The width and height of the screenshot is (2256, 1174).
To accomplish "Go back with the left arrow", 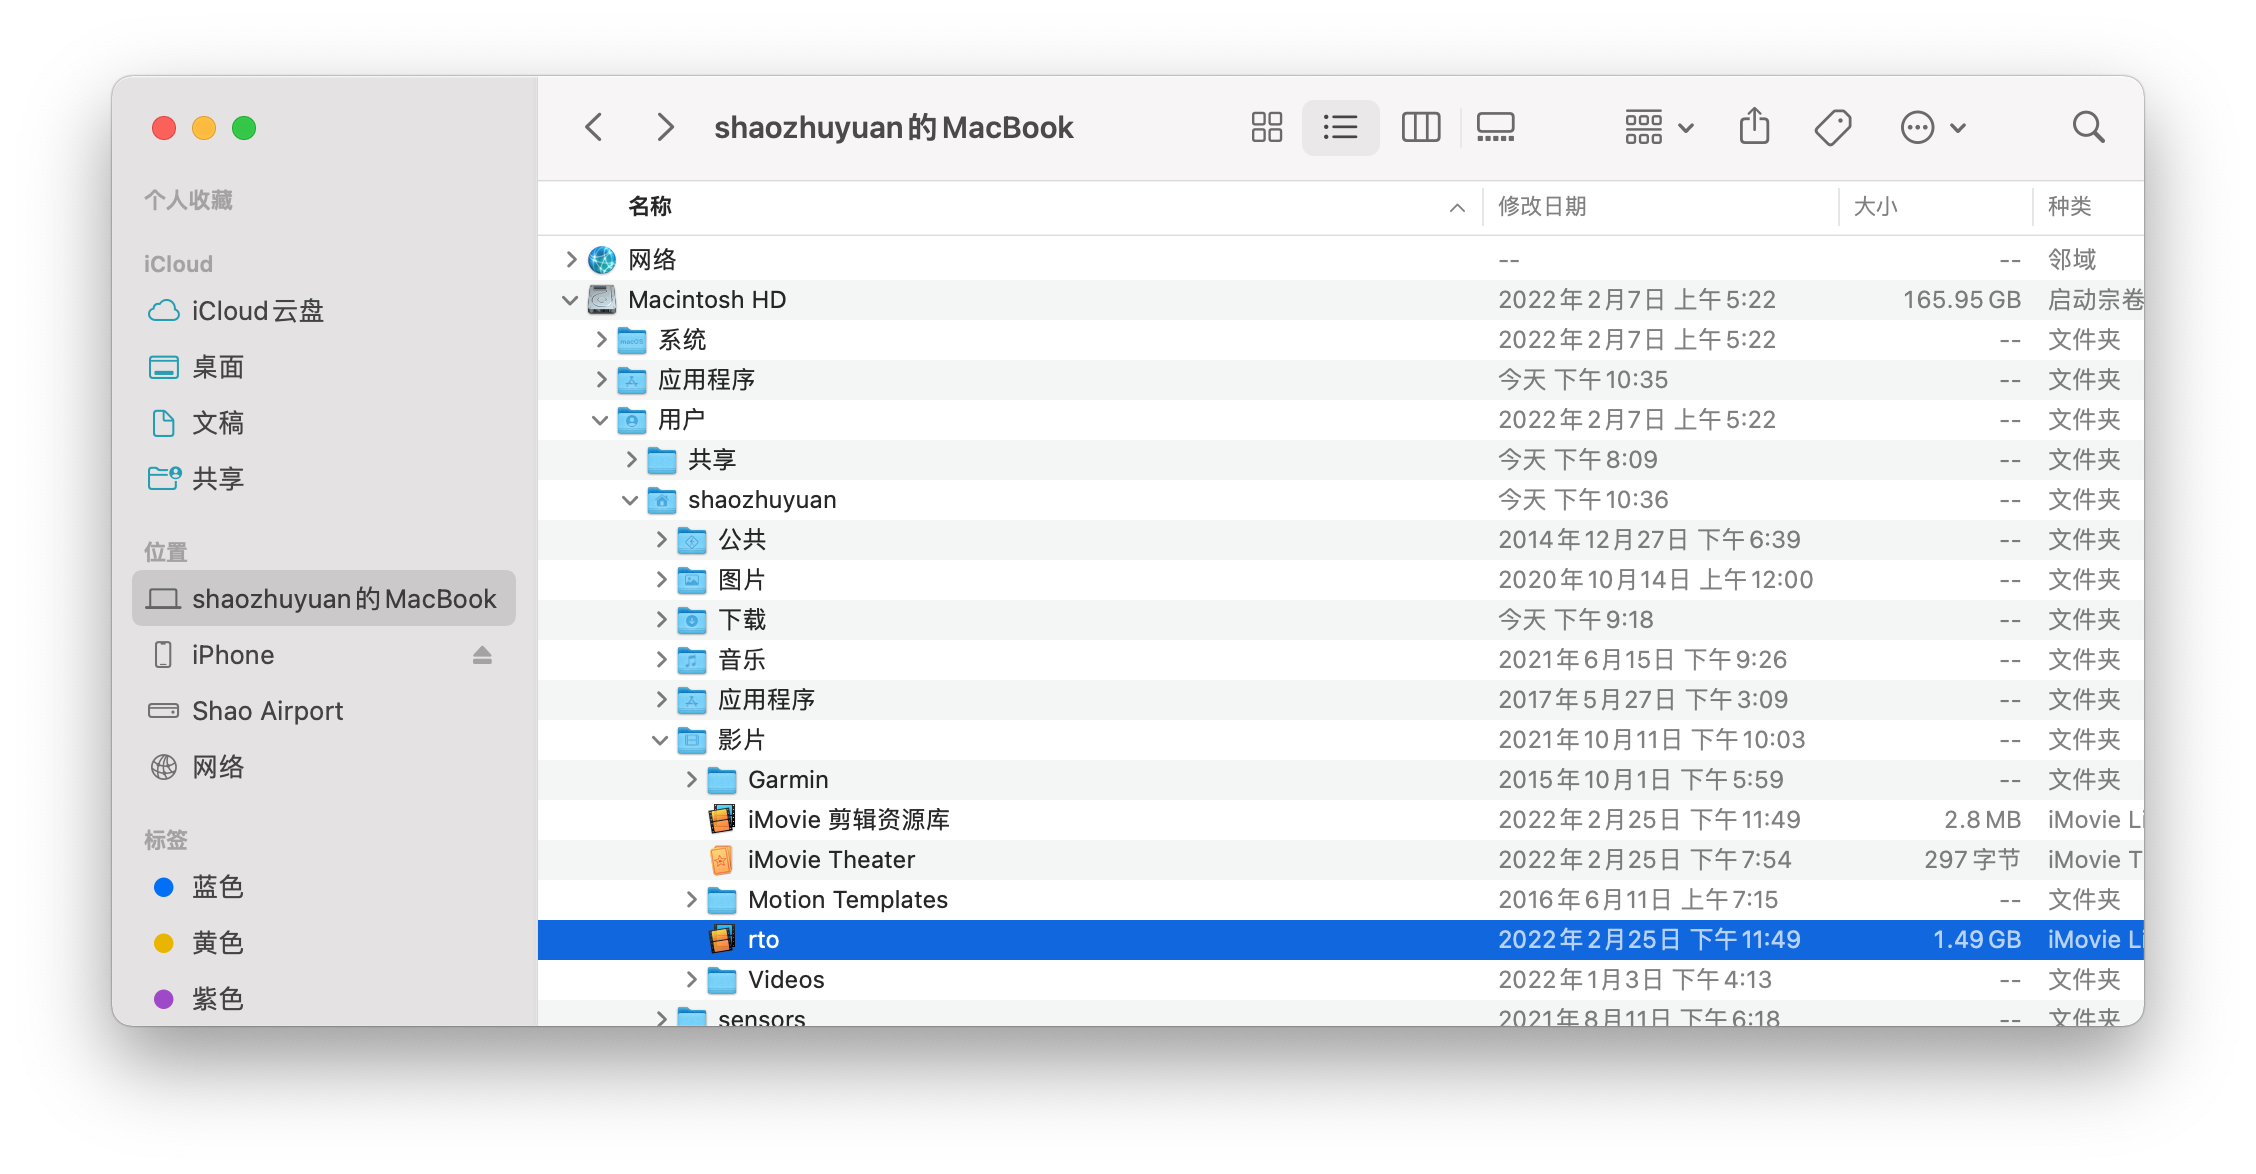I will coord(594,127).
